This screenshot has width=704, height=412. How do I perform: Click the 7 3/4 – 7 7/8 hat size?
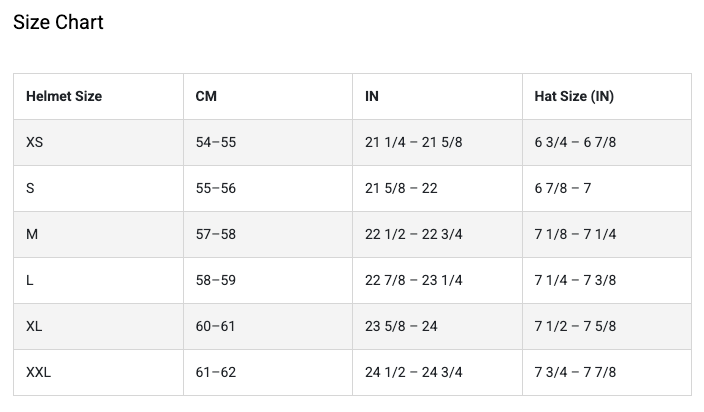pos(575,372)
